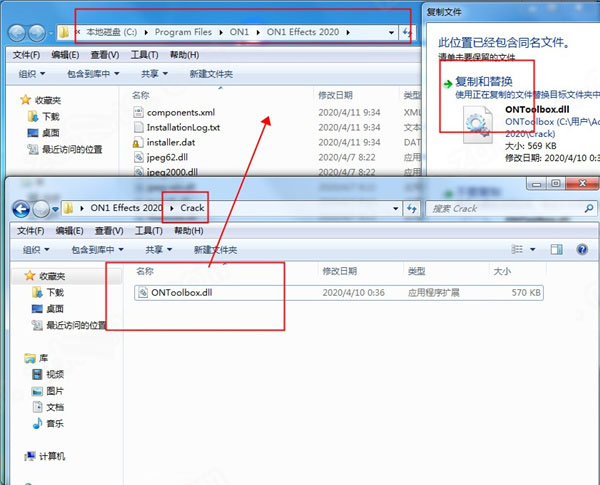Click the search magnifier icon

click(x=589, y=208)
